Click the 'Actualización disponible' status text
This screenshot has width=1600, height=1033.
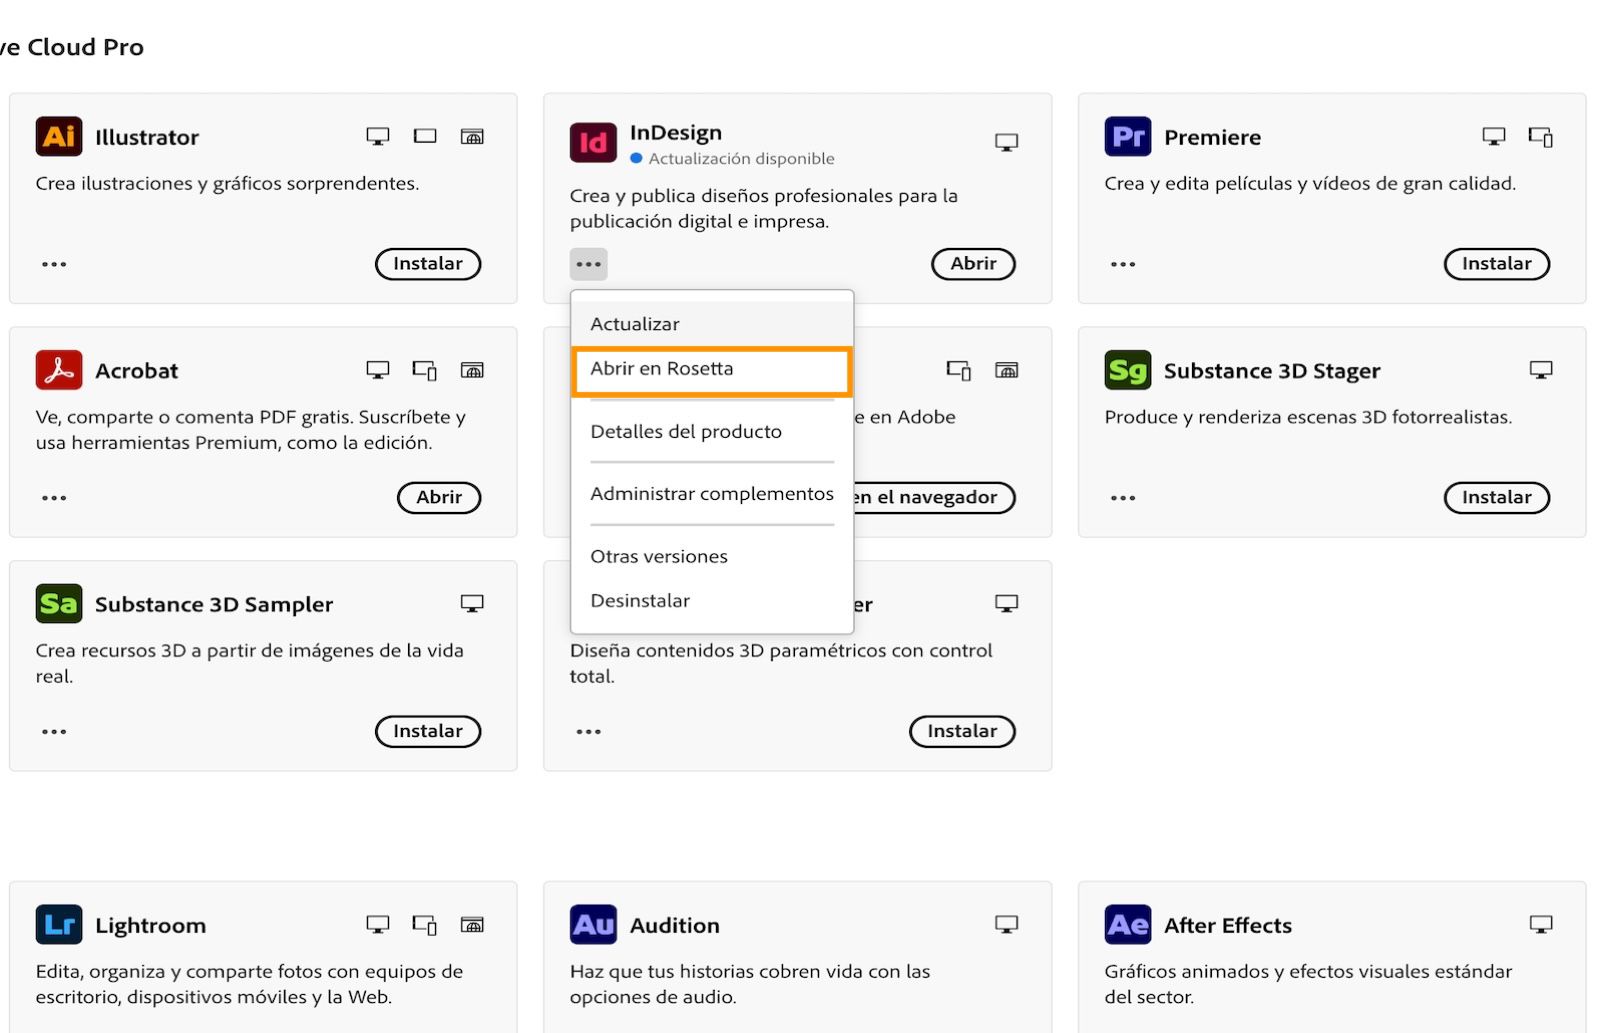click(x=741, y=159)
